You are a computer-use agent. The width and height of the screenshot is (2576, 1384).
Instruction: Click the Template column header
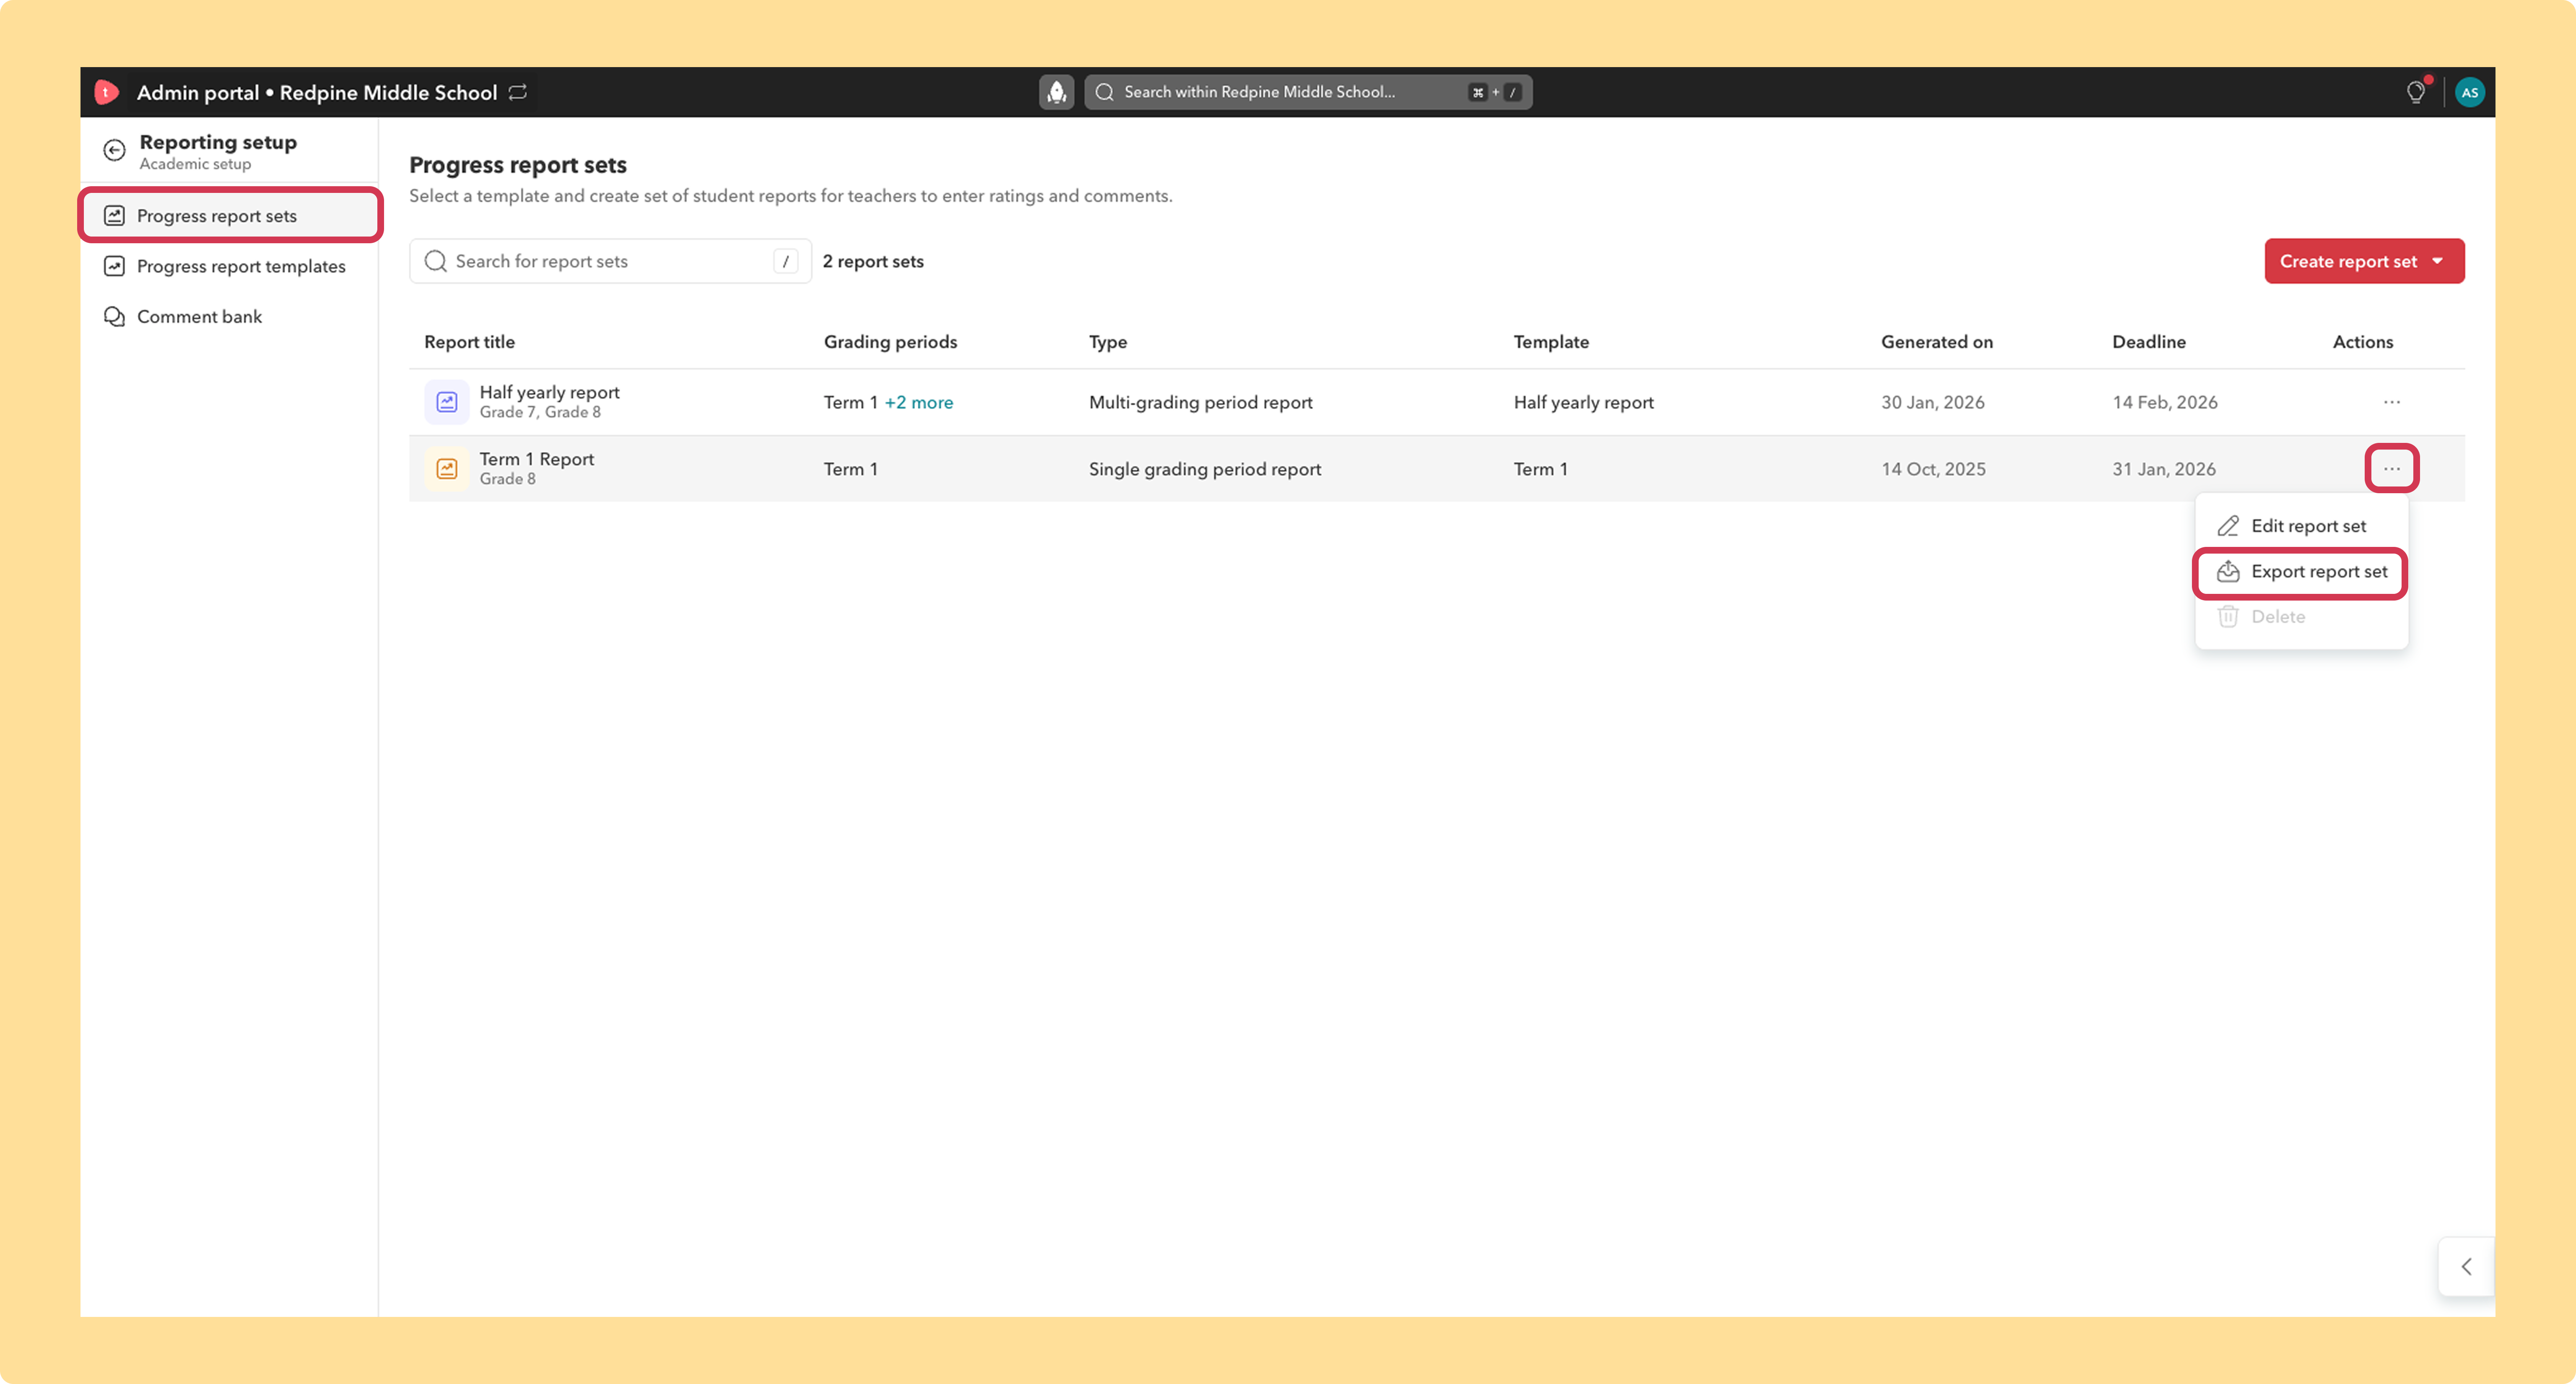(1550, 342)
